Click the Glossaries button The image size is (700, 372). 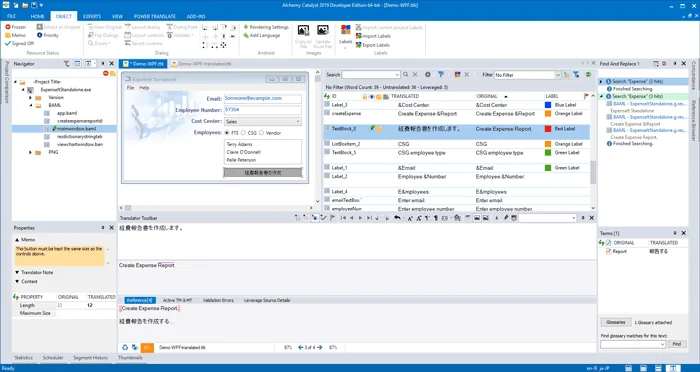616,322
